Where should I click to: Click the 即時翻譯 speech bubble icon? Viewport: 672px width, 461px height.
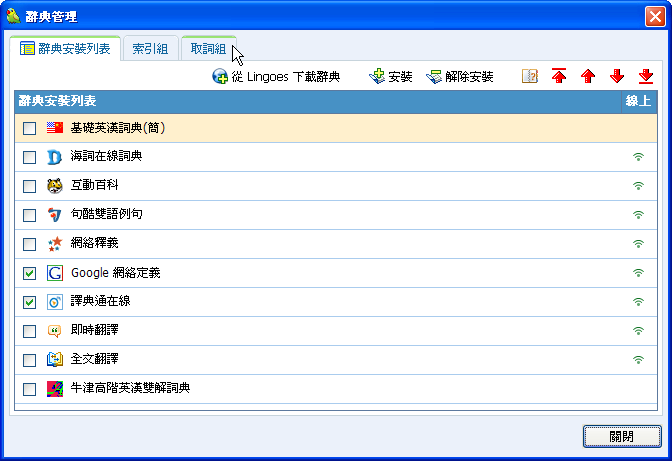[x=54, y=331]
